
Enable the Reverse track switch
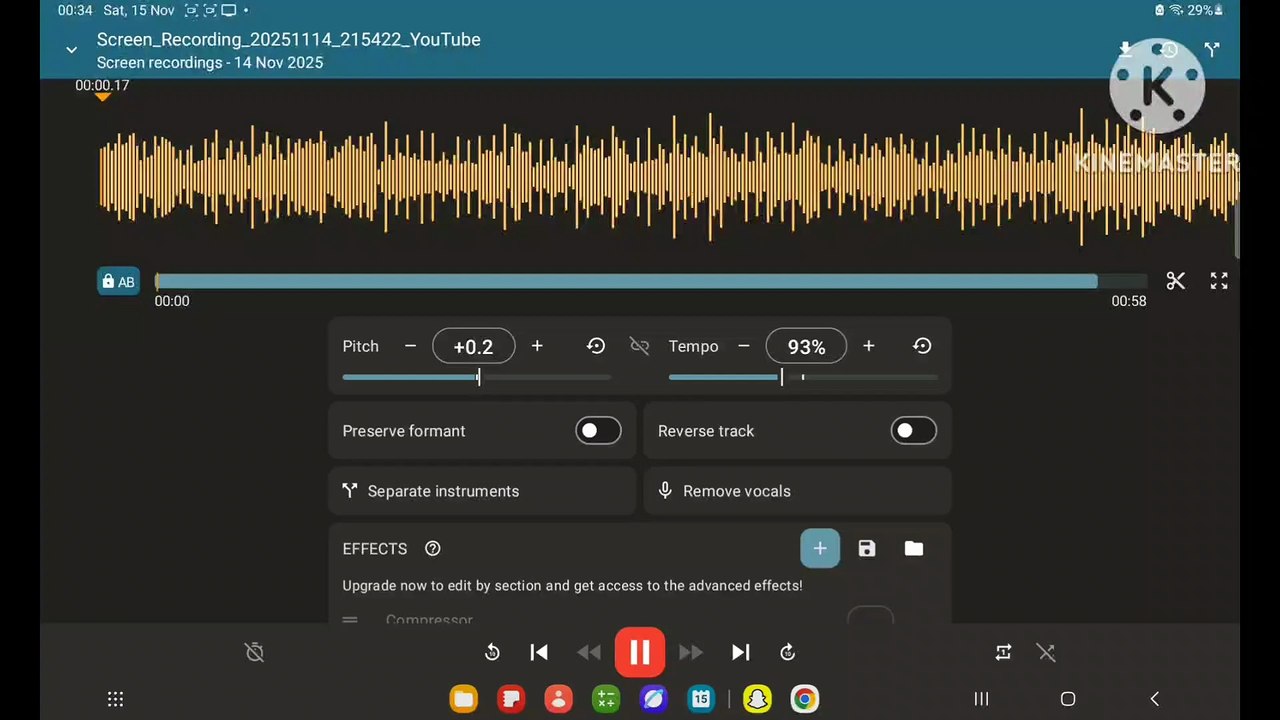pos(913,431)
